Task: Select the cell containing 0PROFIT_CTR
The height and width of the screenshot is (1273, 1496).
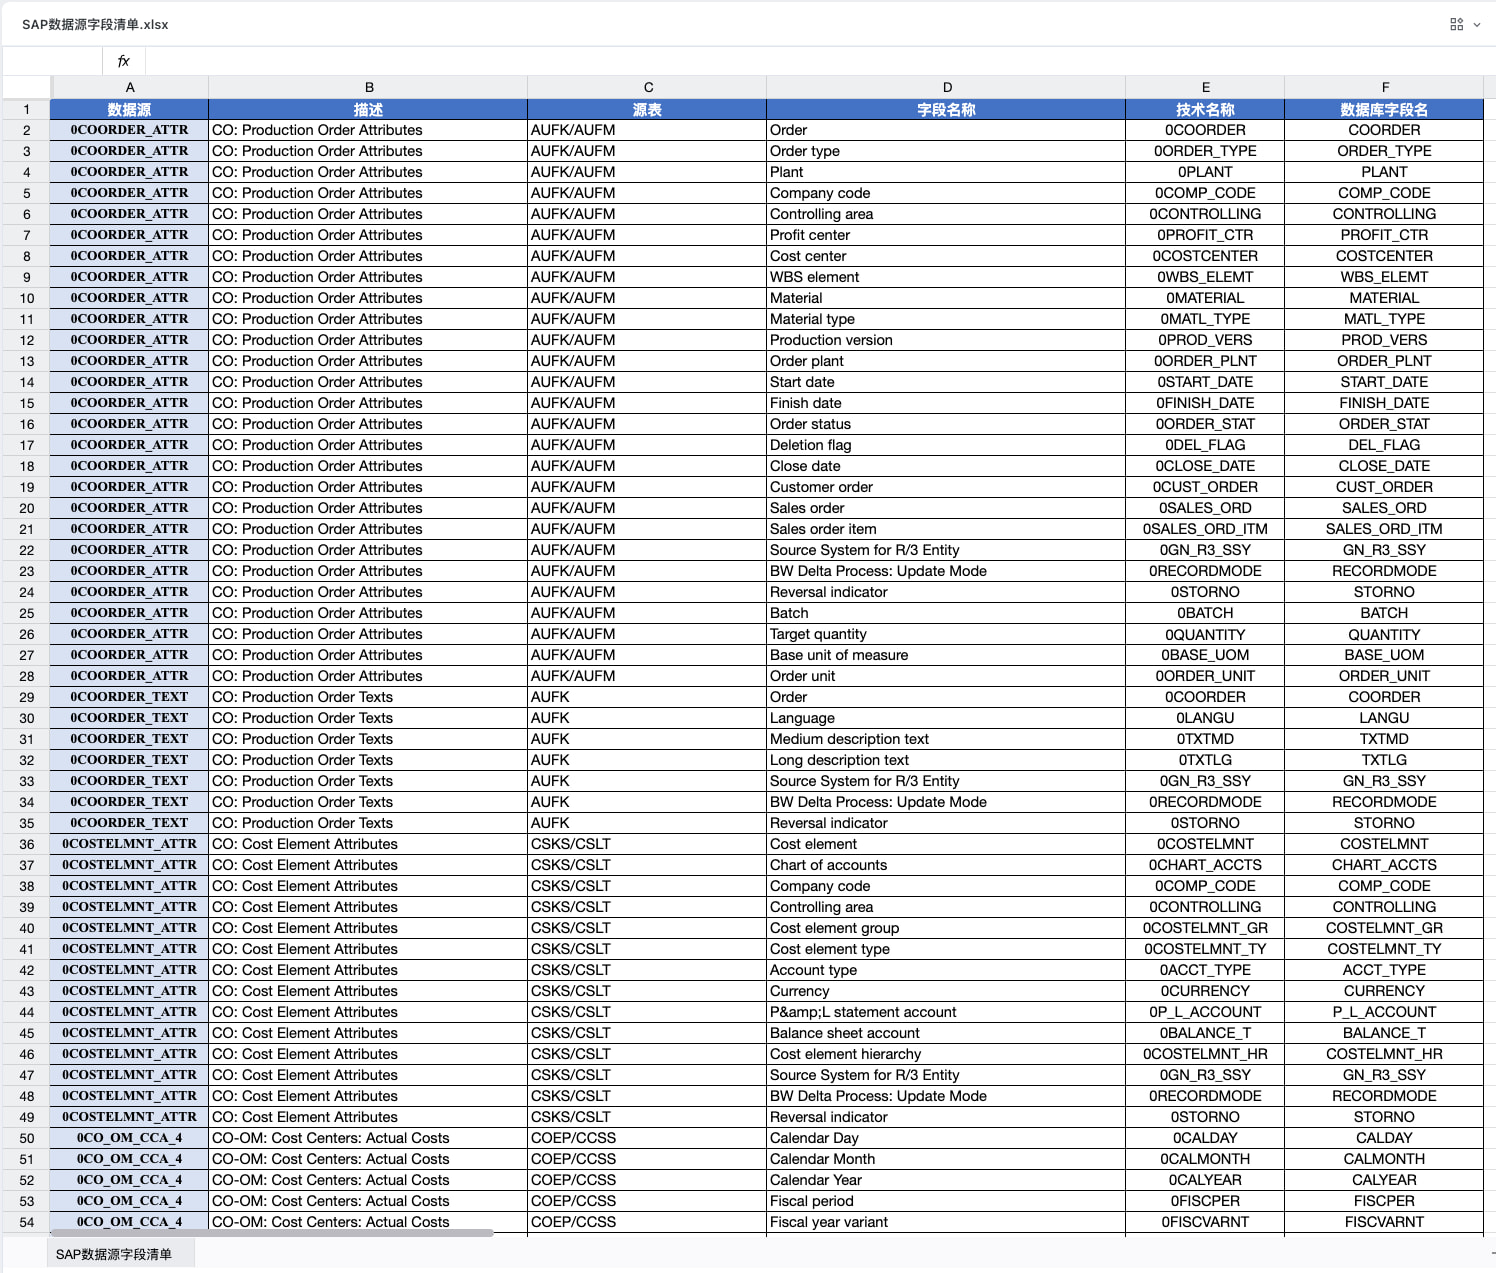Action: 1205,235
